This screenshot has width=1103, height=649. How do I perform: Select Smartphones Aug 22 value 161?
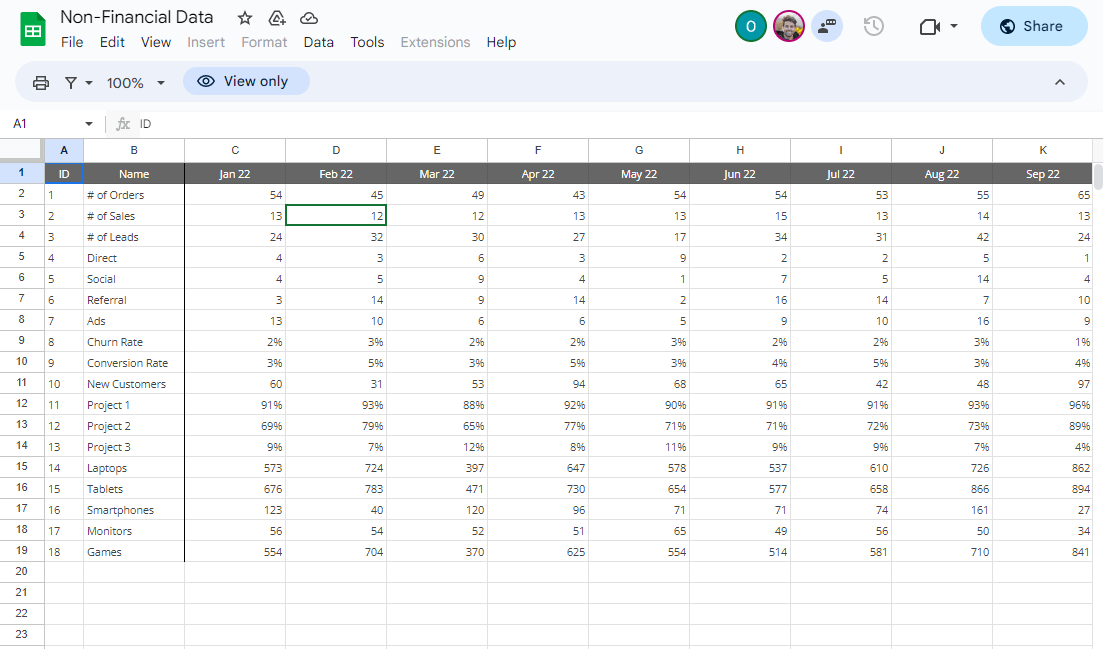(x=942, y=510)
